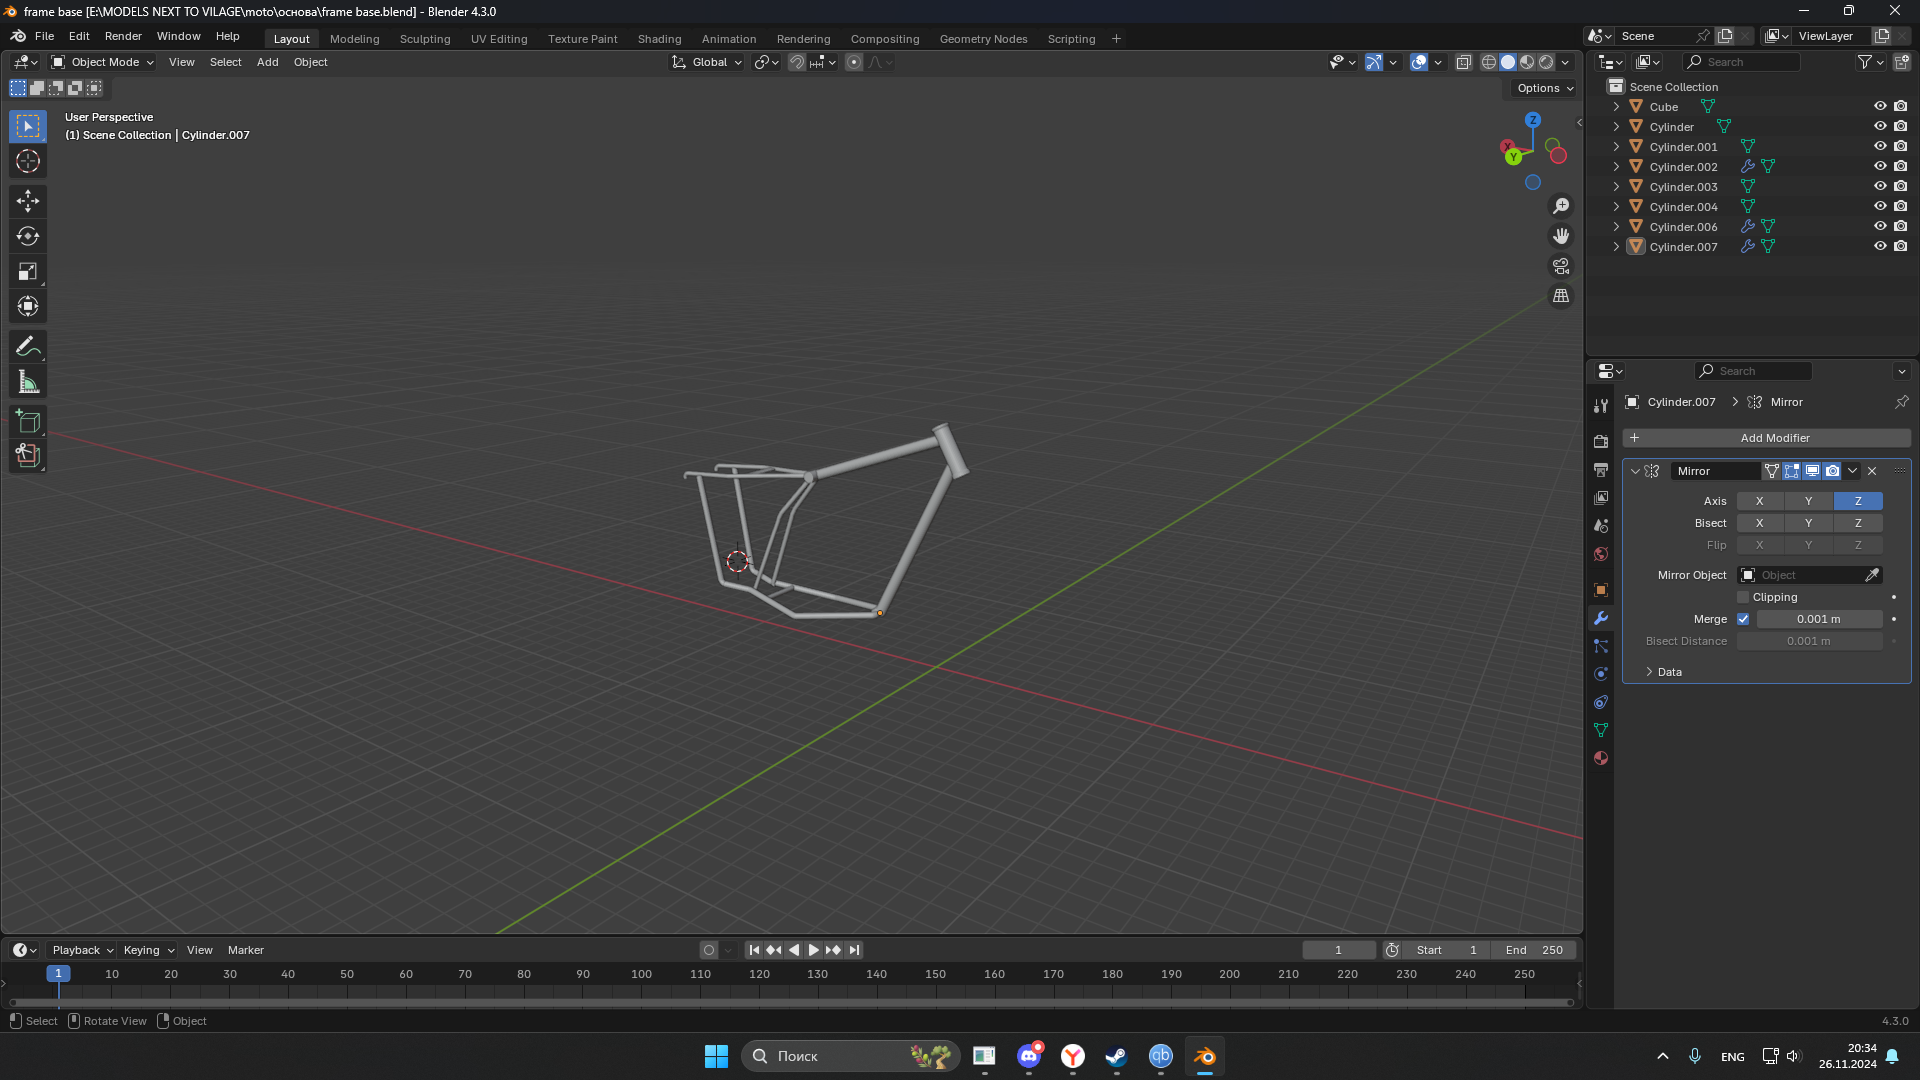Click the outliner search field
The height and width of the screenshot is (1080, 1920).
click(1741, 62)
